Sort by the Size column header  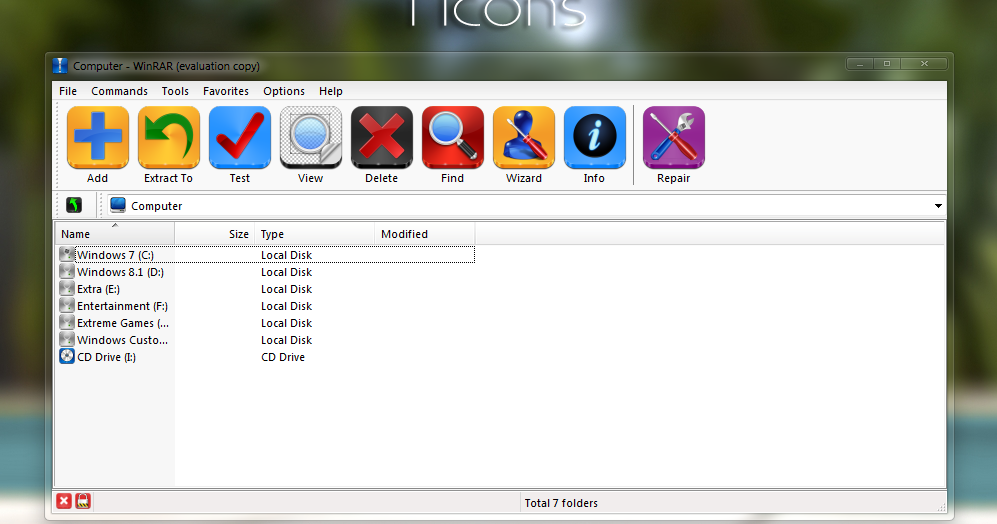[x=215, y=233]
